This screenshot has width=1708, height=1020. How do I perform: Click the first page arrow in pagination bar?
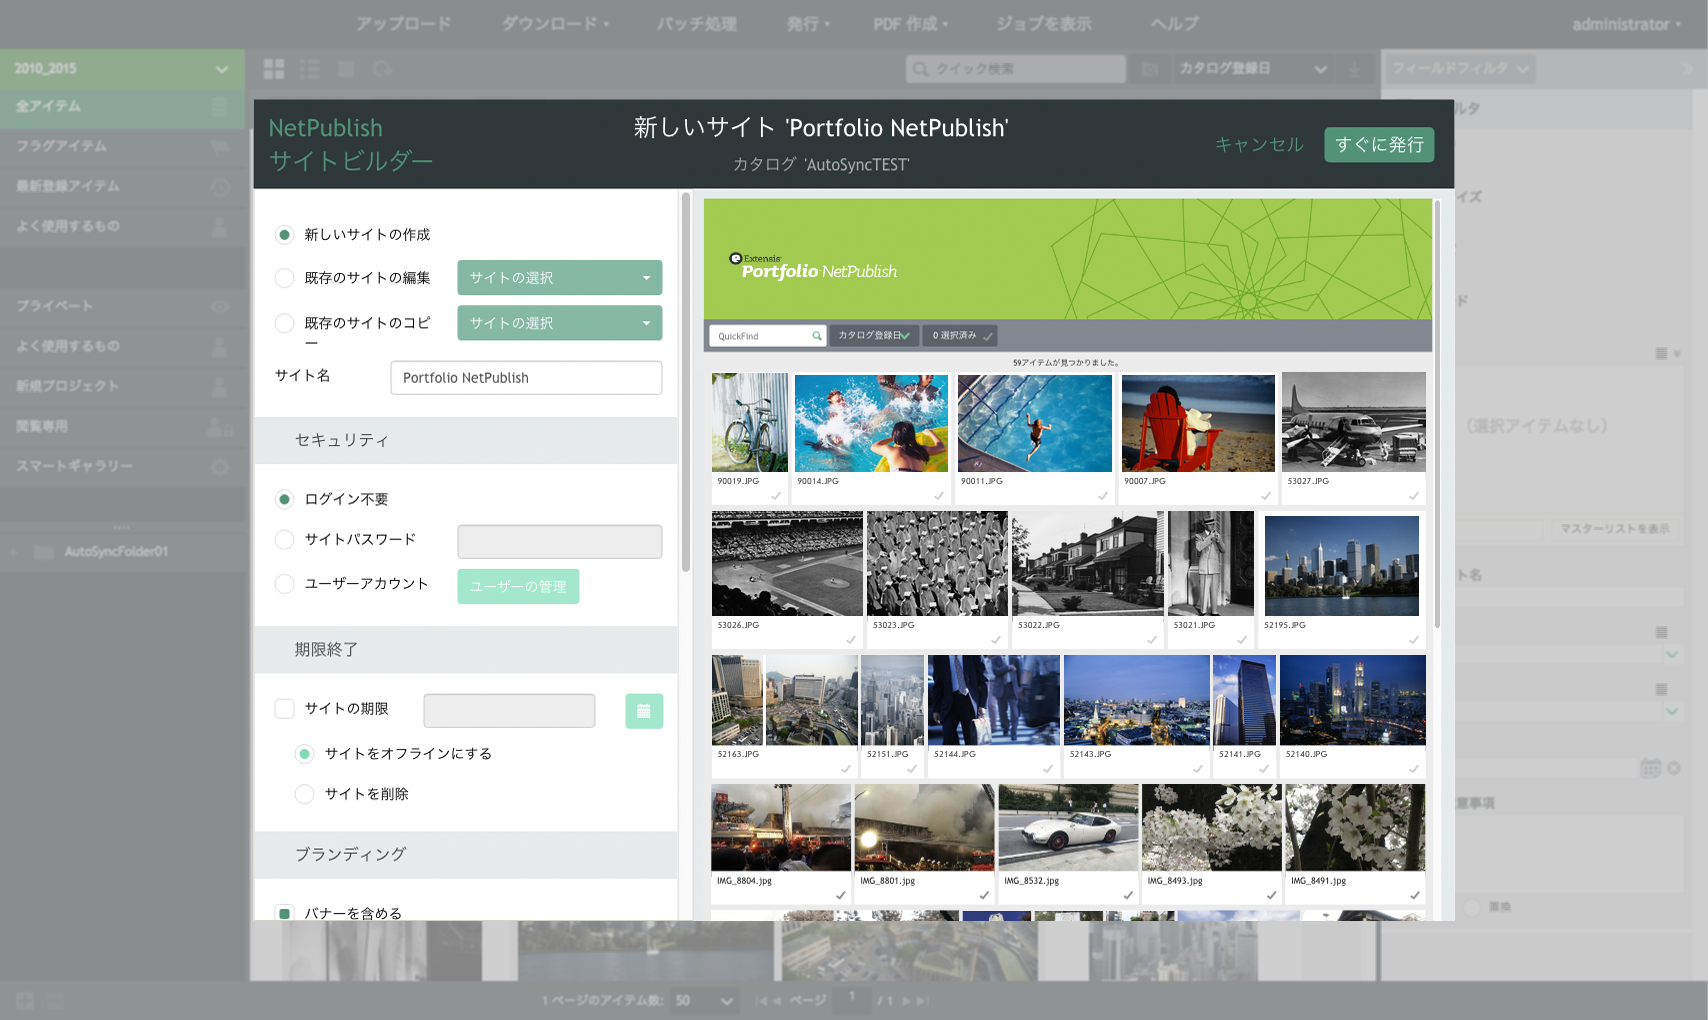762,1000
